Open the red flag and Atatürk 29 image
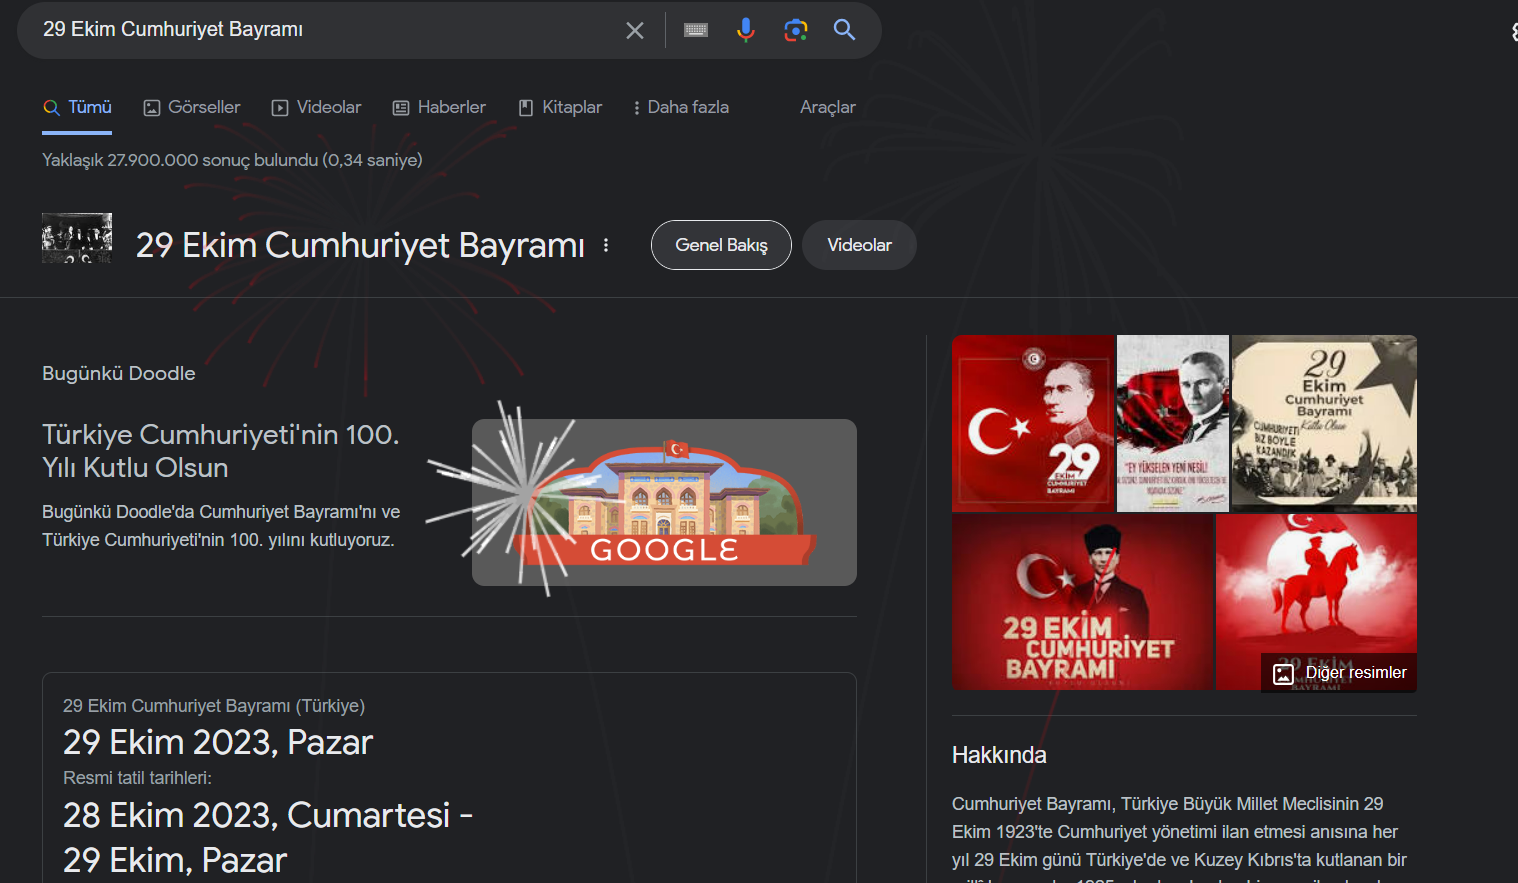The height and width of the screenshot is (883, 1518). click(x=1032, y=423)
